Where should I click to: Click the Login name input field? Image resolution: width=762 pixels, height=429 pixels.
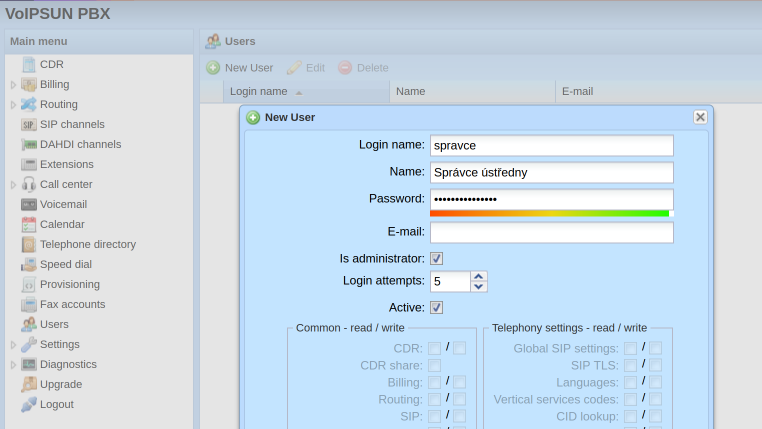click(552, 146)
